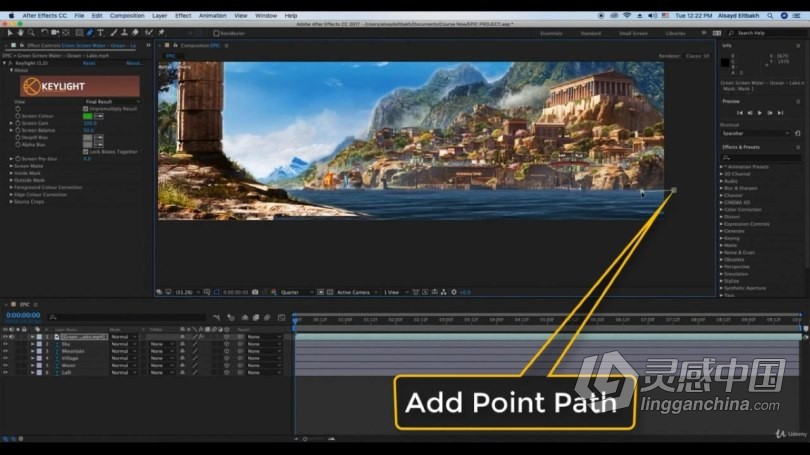The image size is (810, 455).
Task: Expand Source Crops section
Action: pos(11,202)
